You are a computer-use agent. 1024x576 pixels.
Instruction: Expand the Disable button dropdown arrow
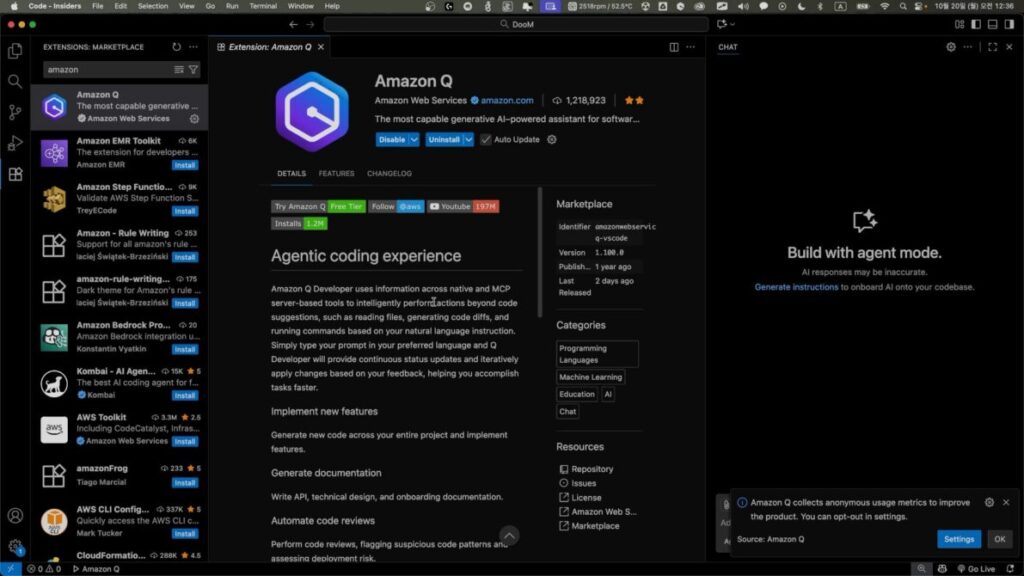(x=414, y=140)
